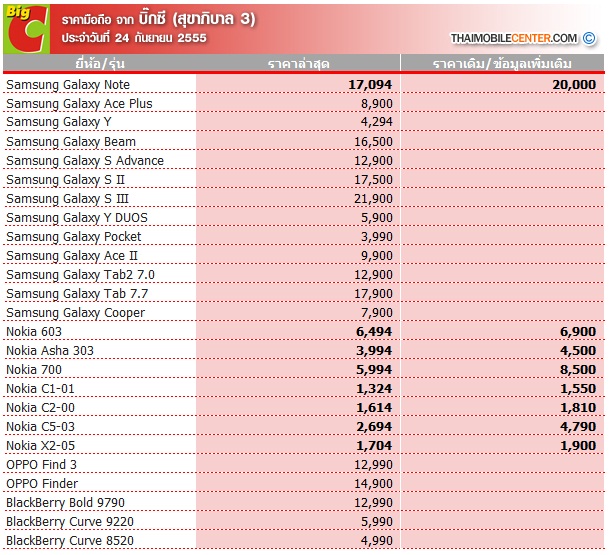Select the Nokia 603 name
Screen dimensions: 609x555
34,332
